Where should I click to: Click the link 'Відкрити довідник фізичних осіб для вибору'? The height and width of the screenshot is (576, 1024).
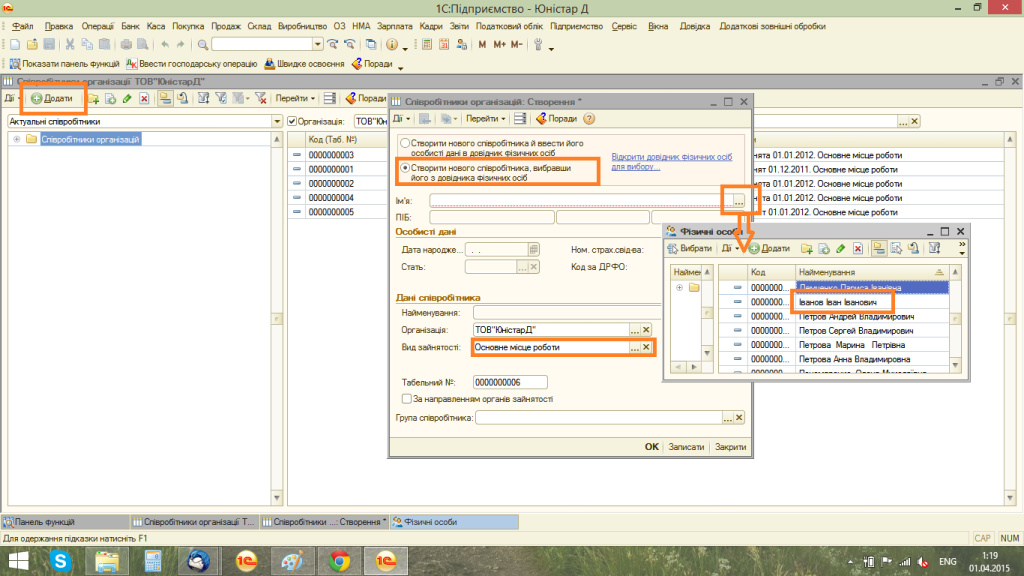pos(671,161)
